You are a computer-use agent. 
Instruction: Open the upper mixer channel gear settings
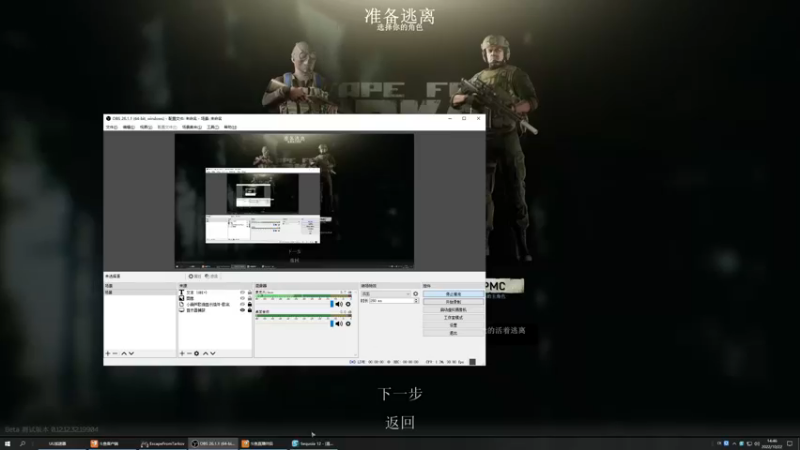click(348, 304)
